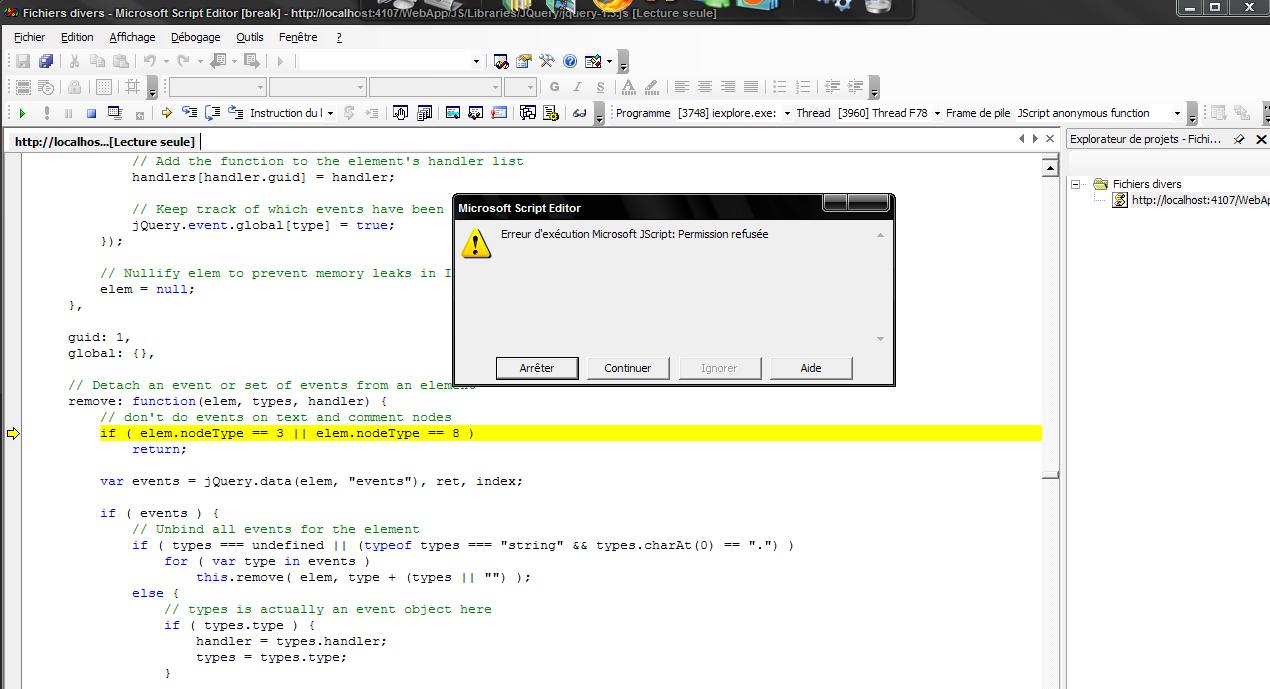The width and height of the screenshot is (1270, 689).
Task: Open the Débogage menu
Action: (x=195, y=37)
